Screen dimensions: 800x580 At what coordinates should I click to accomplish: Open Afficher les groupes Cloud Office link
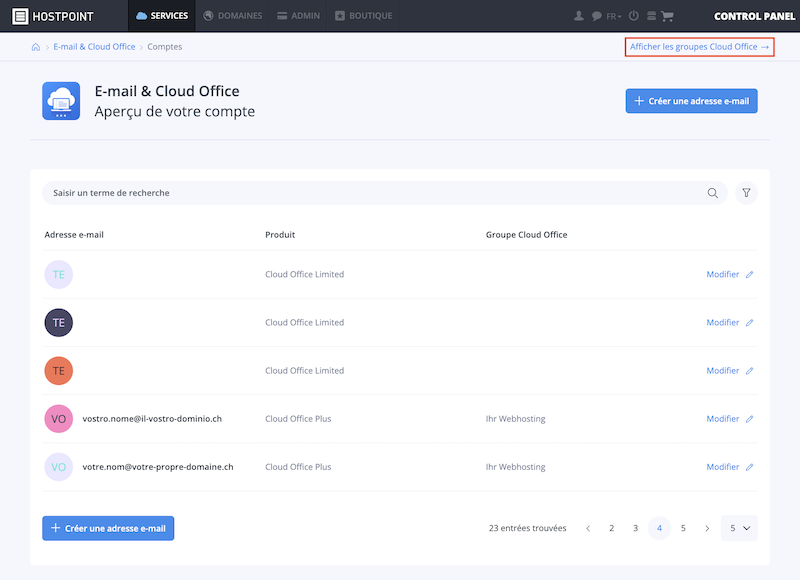coord(699,47)
